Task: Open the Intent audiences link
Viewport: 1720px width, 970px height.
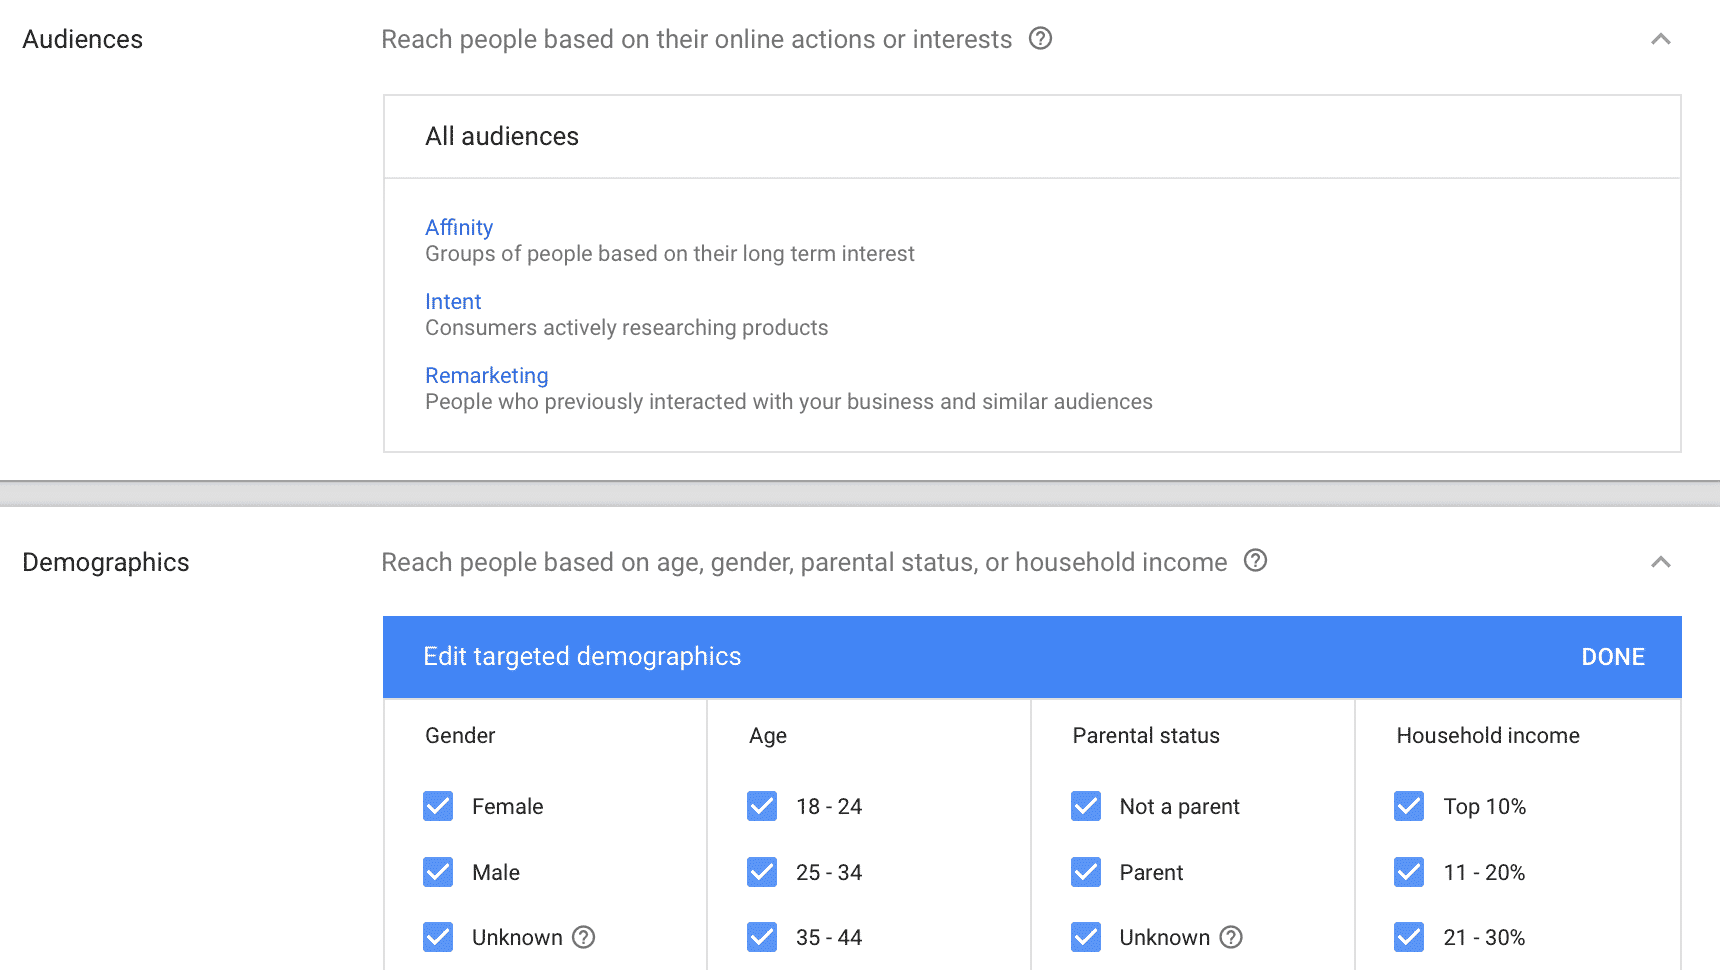Action: tap(453, 301)
